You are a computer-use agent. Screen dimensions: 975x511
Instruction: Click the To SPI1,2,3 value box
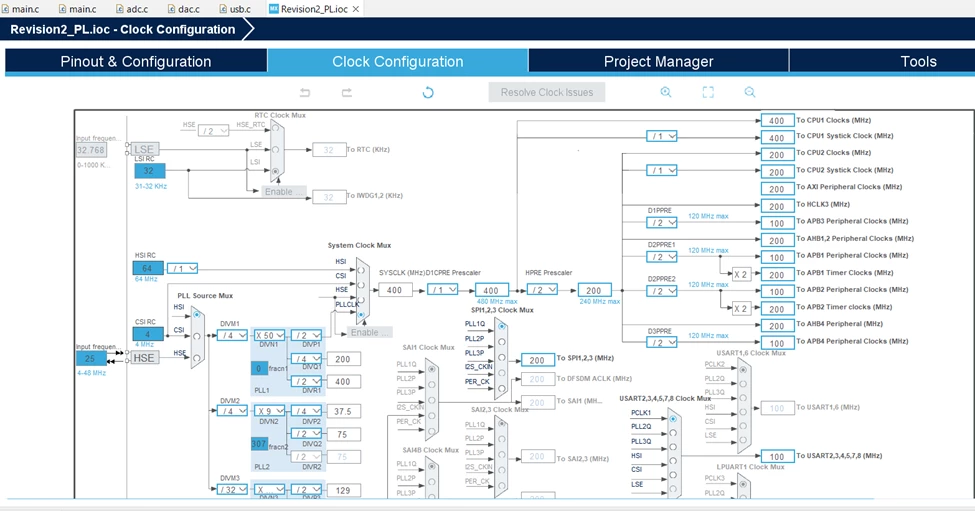point(538,360)
